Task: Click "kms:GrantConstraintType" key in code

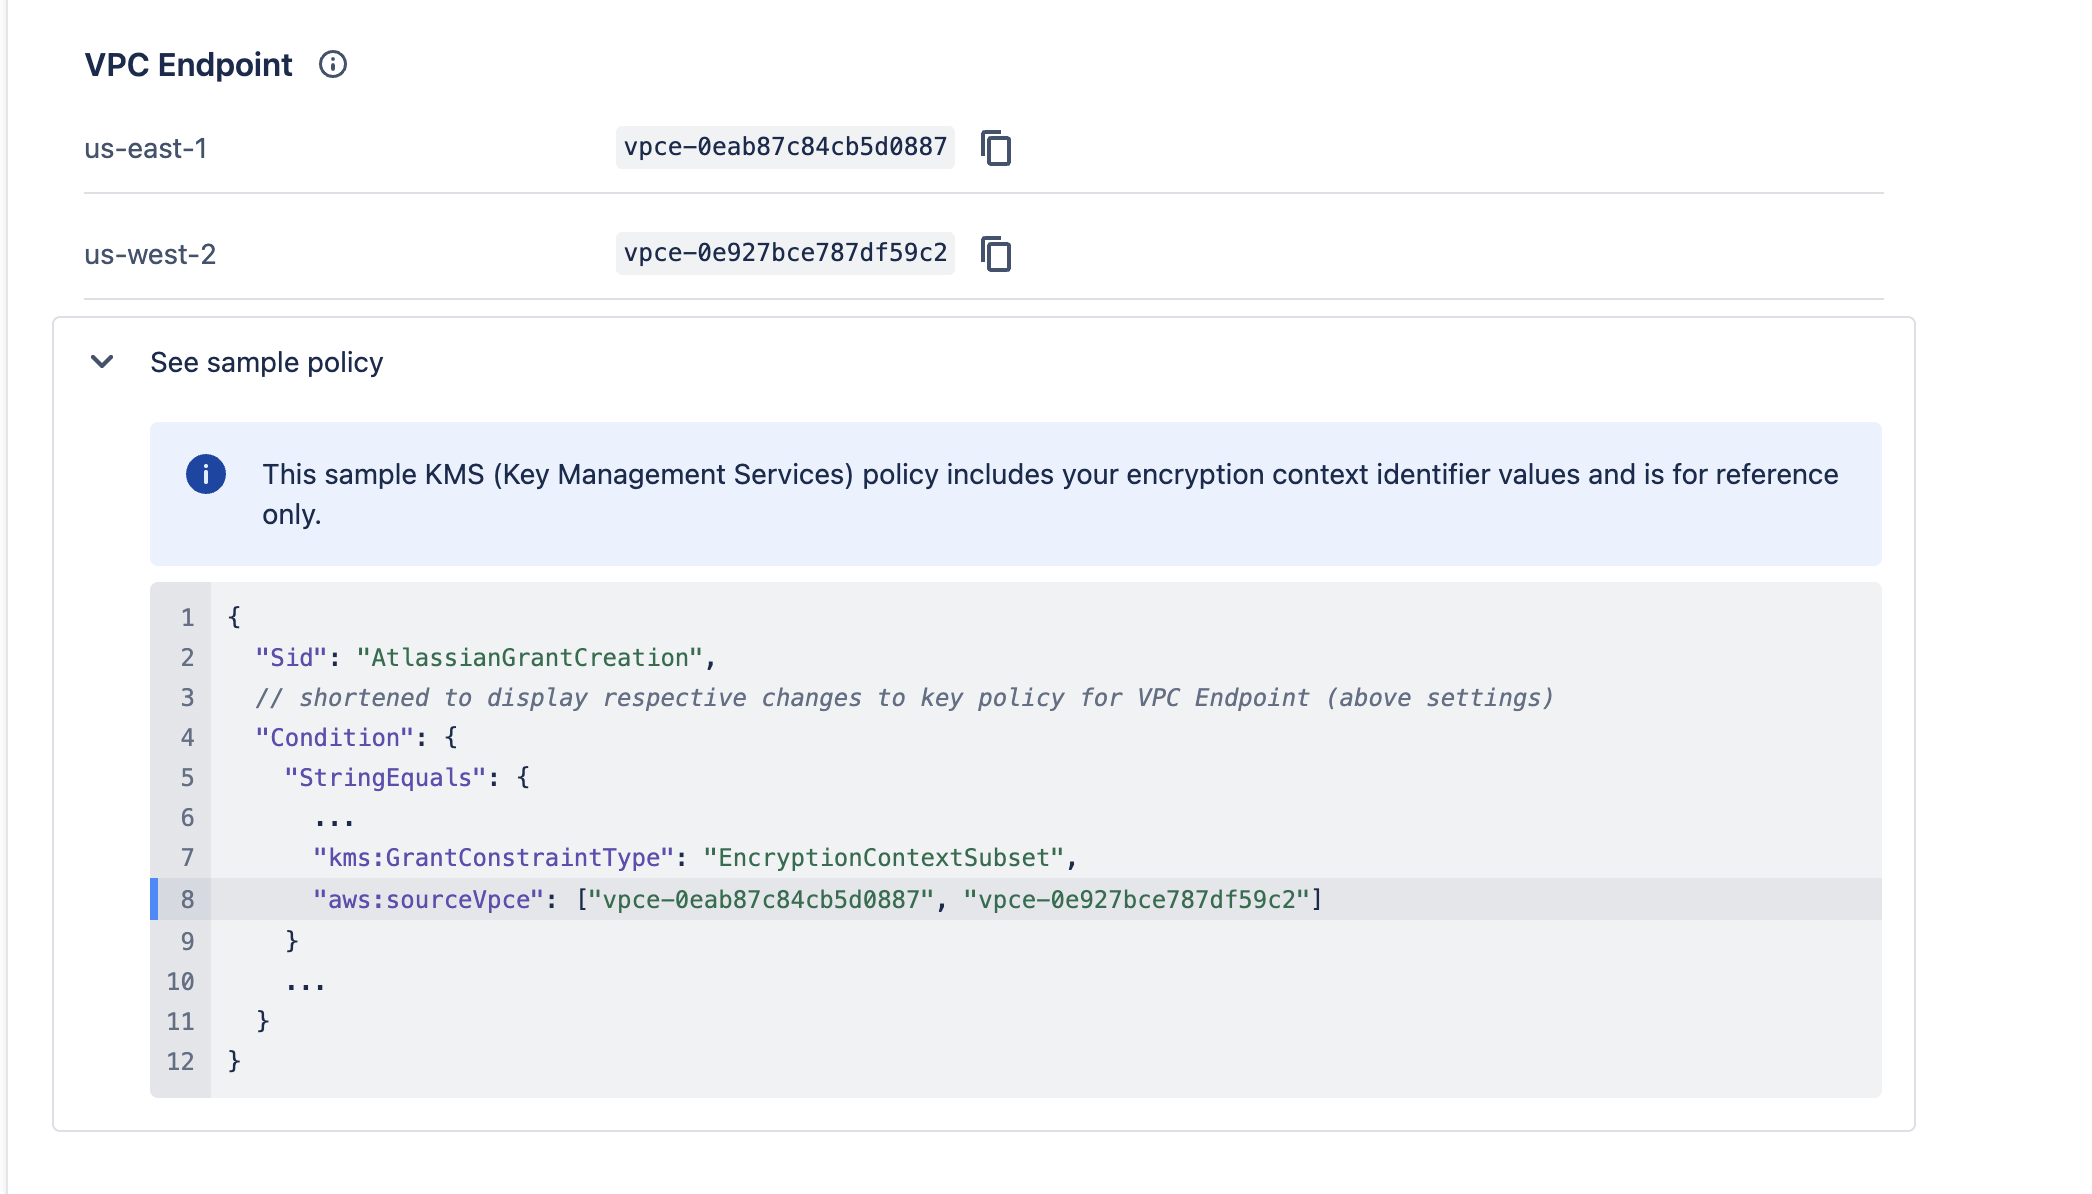Action: pos(494,858)
